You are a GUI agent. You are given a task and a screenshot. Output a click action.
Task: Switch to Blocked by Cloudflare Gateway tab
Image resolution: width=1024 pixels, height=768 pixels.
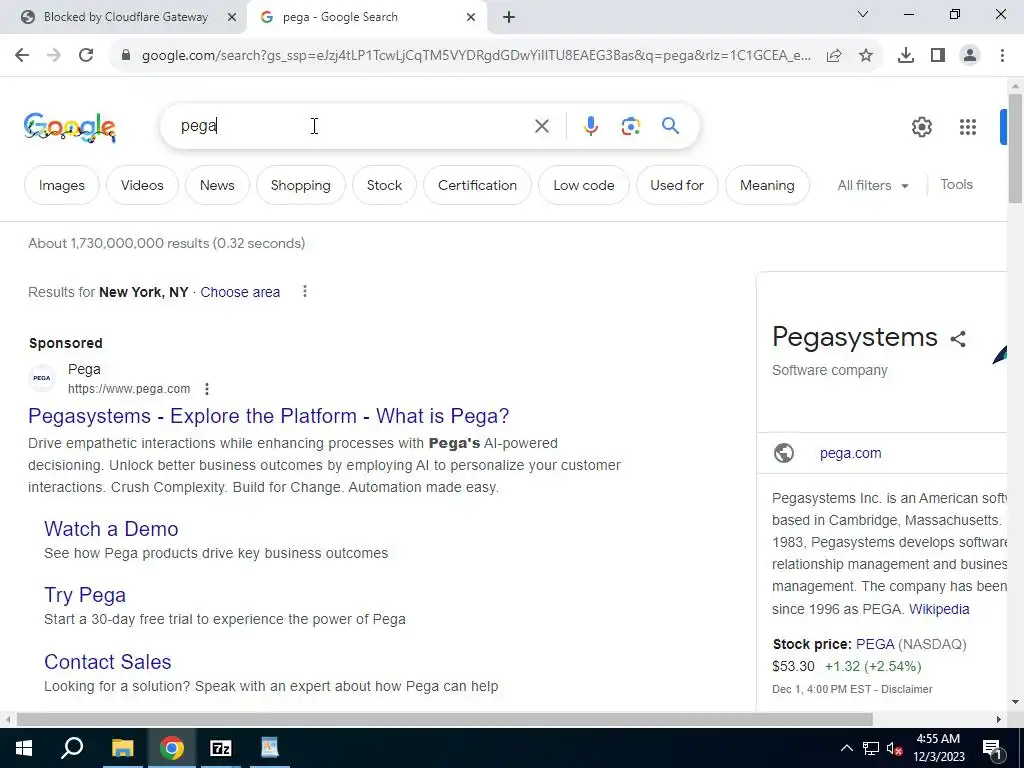[x=125, y=18]
